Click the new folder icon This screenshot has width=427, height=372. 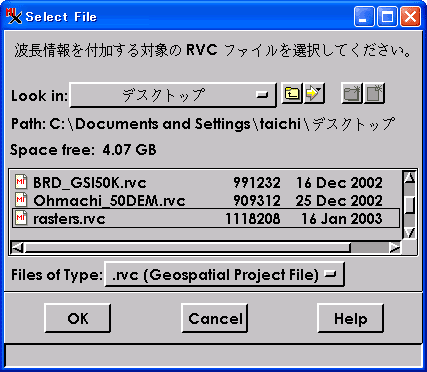(x=352, y=94)
